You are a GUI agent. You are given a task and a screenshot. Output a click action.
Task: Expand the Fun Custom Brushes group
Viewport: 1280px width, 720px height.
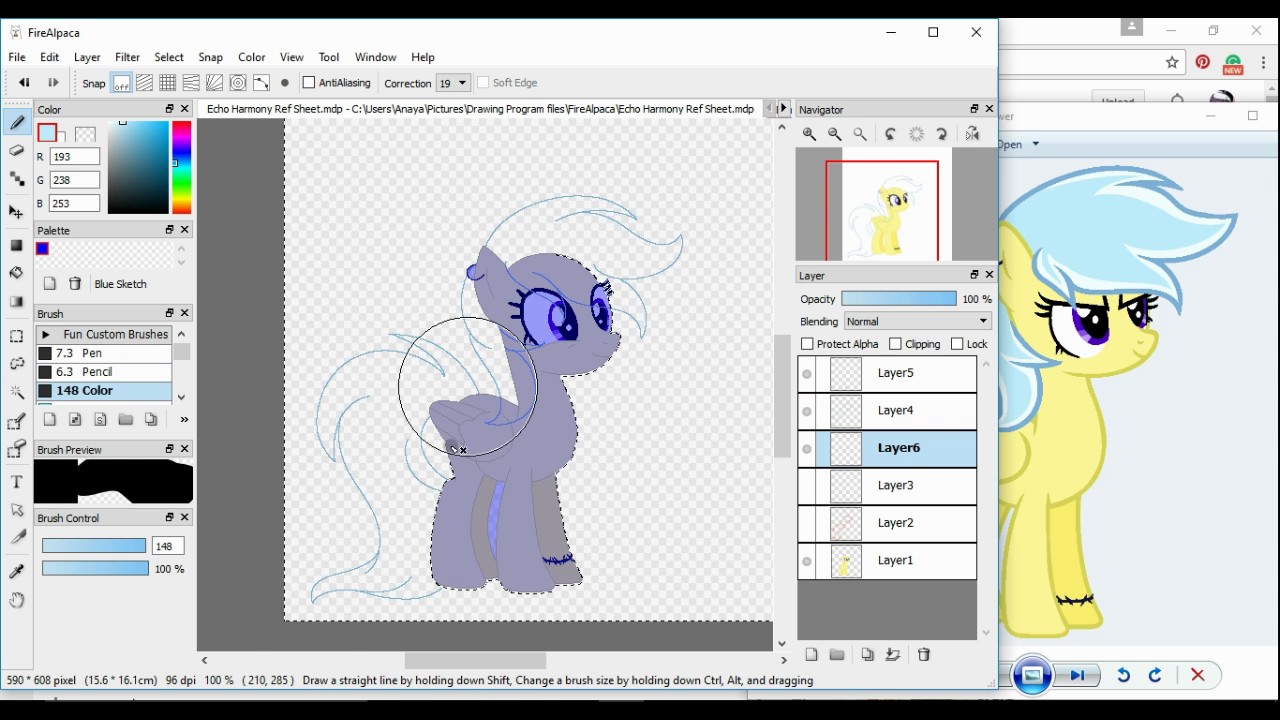(x=45, y=335)
